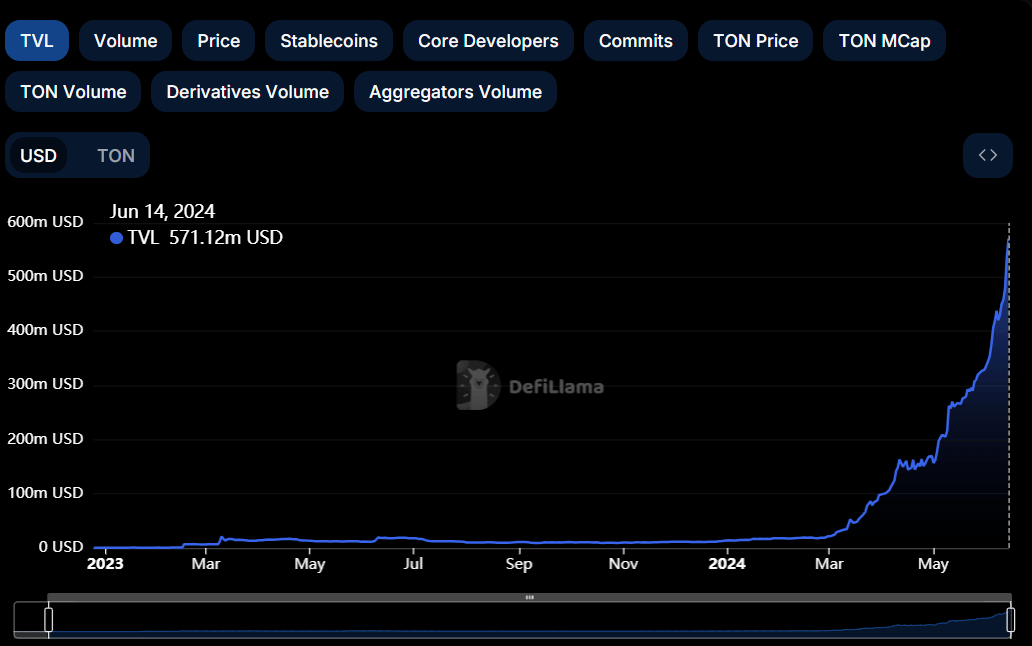View TON MCap data
The image size is (1032, 646).
click(x=884, y=40)
